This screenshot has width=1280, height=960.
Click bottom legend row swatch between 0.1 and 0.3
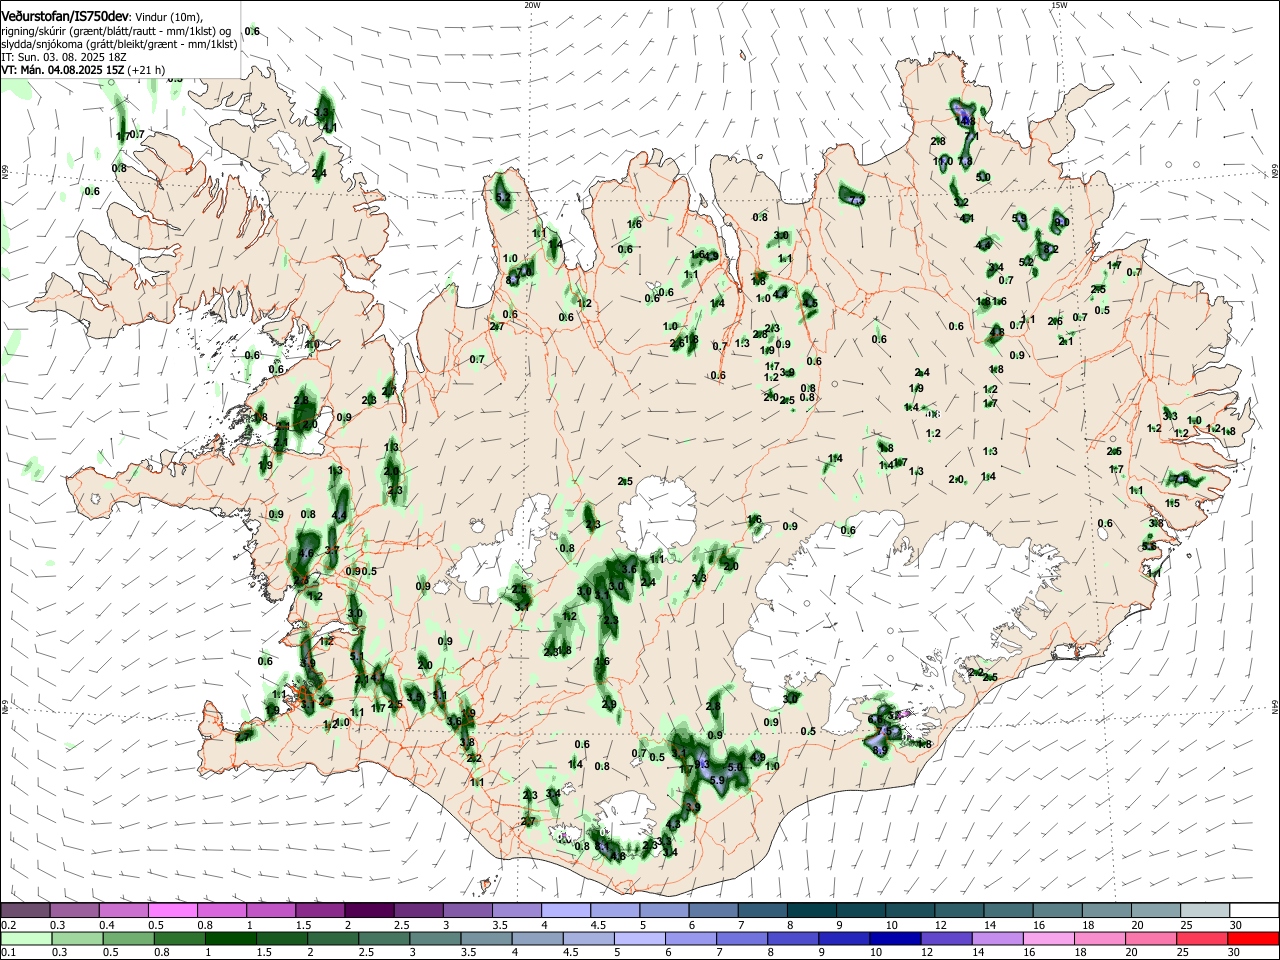(x=25, y=939)
